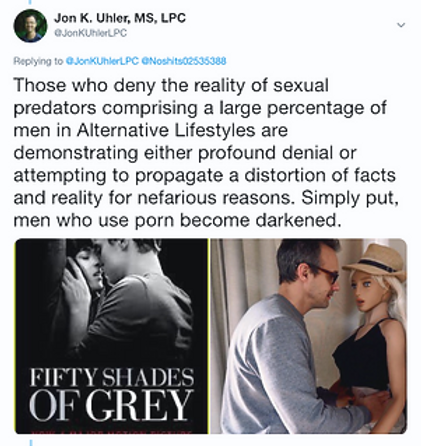Click the blue thread line above the avatar
The image size is (421, 446).
tap(30, 2)
